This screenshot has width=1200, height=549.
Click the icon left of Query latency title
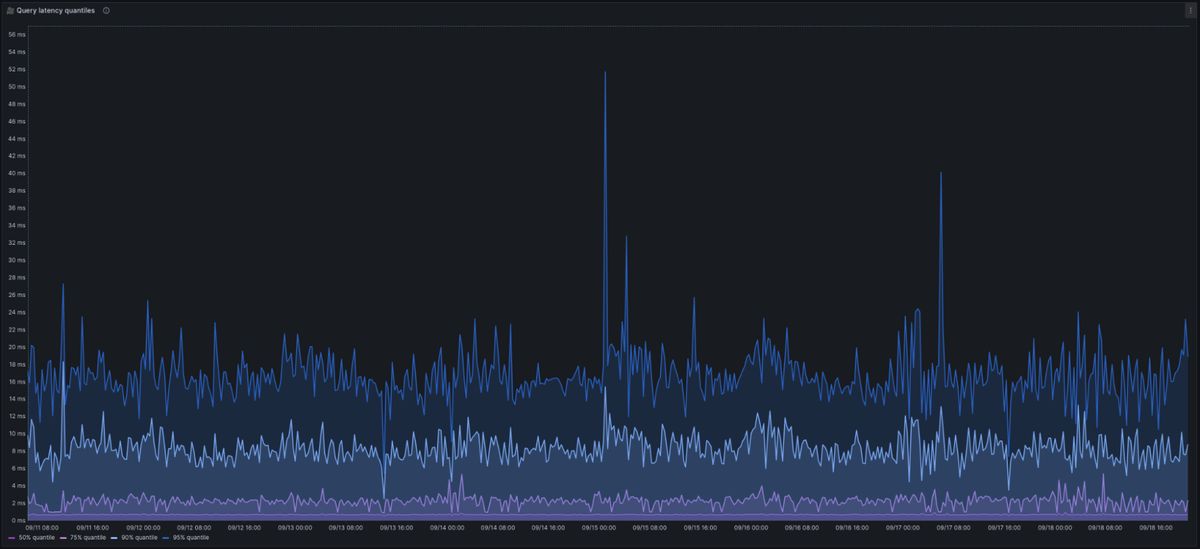10,10
